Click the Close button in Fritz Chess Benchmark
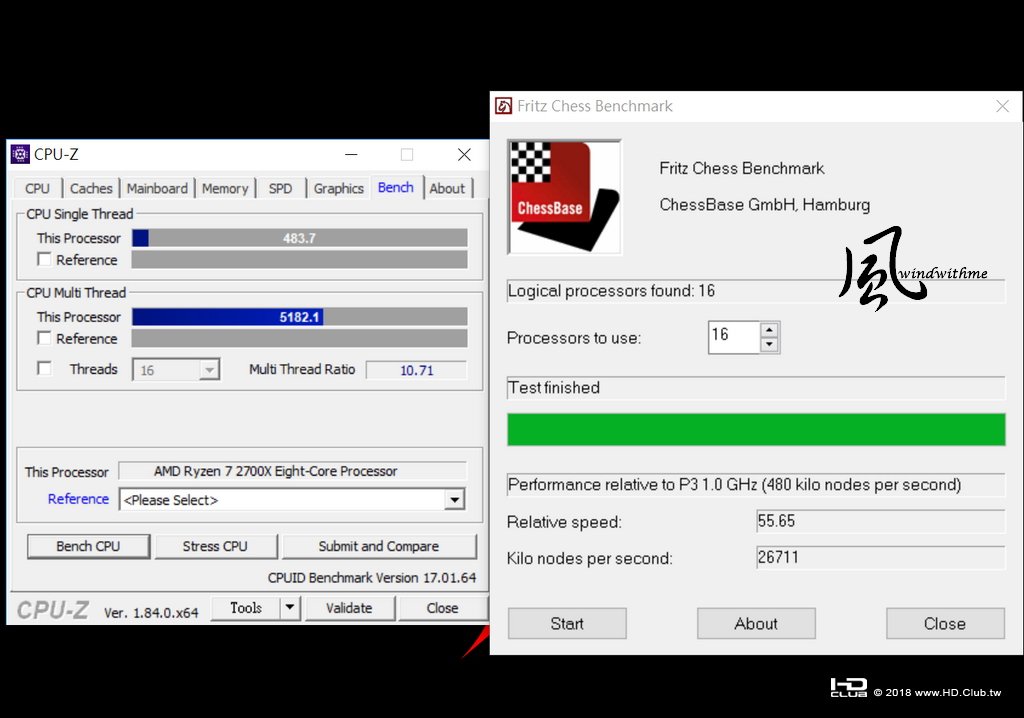Screen dimensions: 1024x718 (x=945, y=623)
